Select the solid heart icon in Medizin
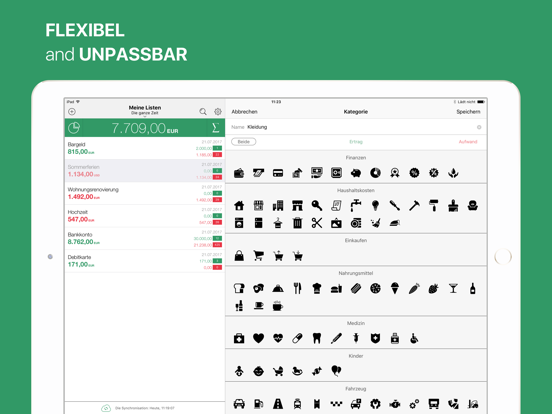Image resolution: width=552 pixels, height=414 pixels. click(258, 338)
